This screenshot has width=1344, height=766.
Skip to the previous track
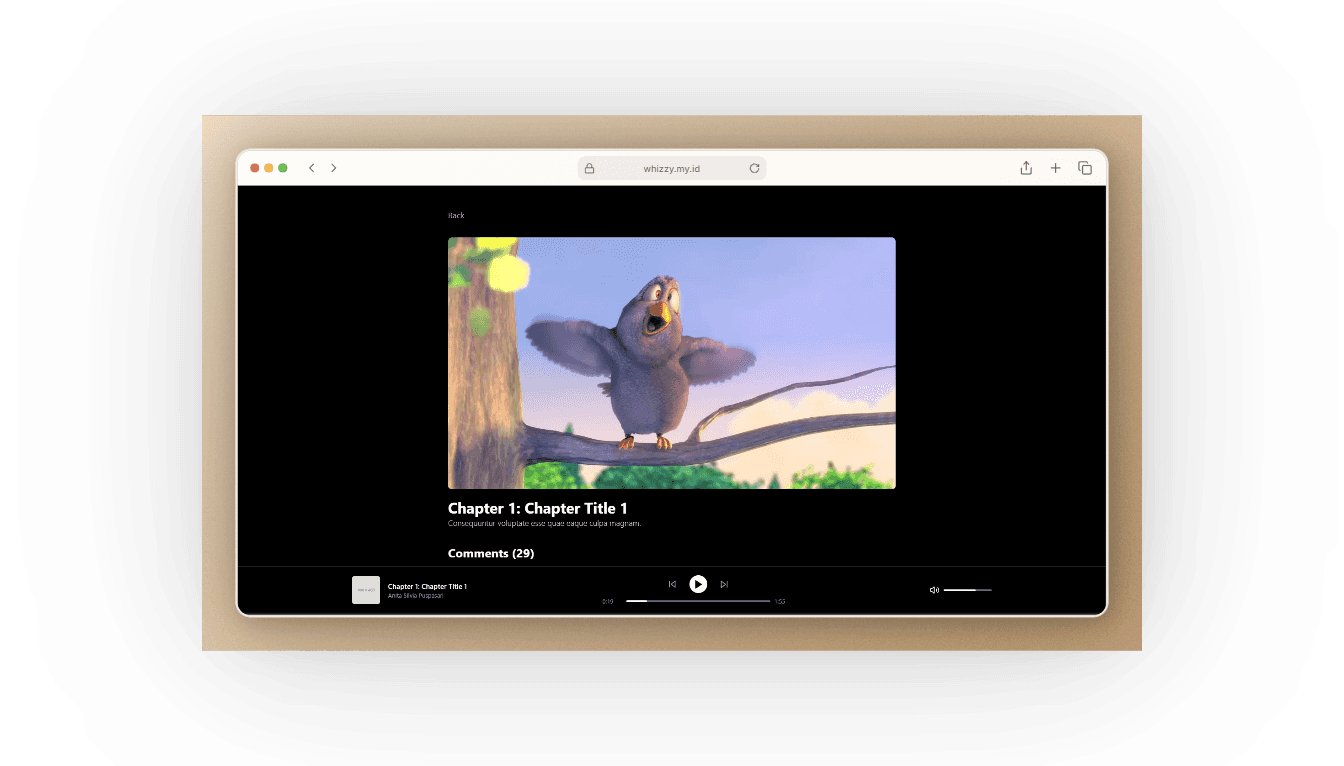point(672,584)
